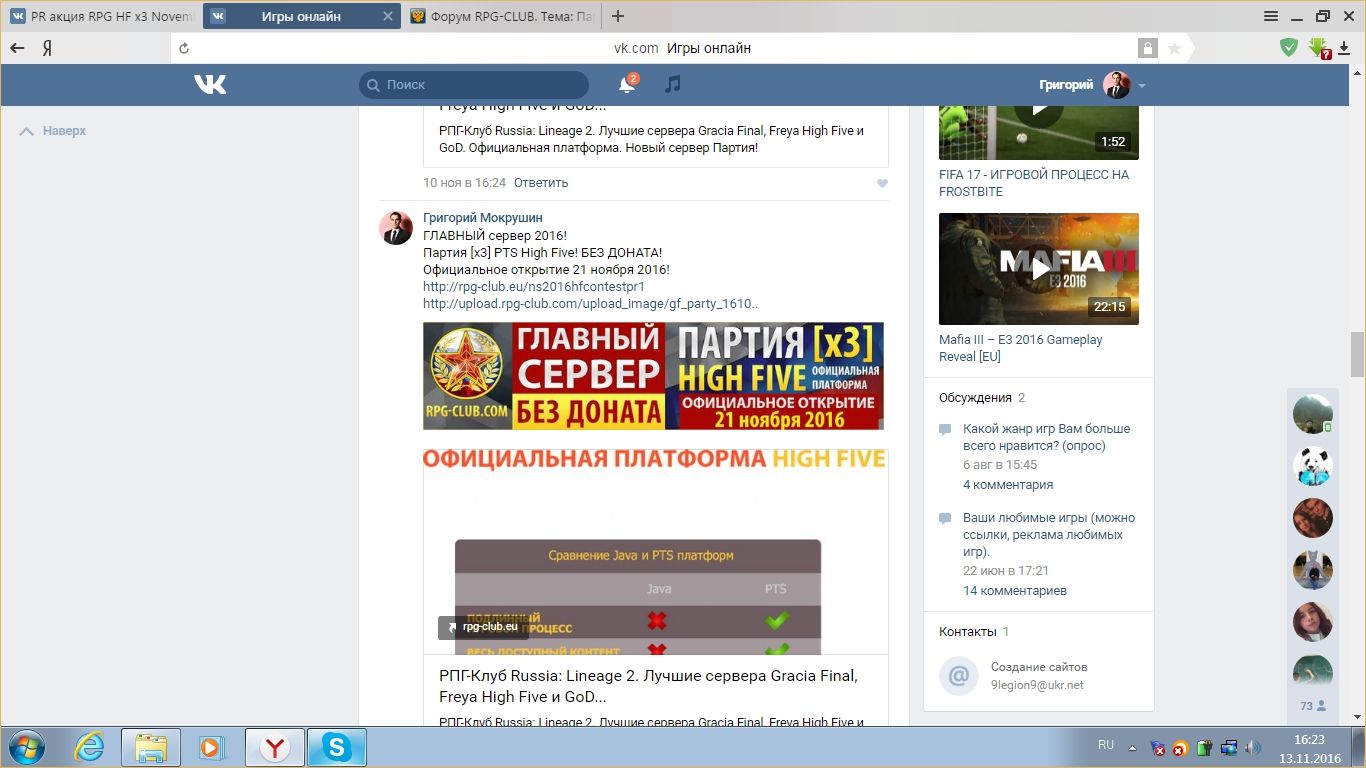Screen dimensions: 1366x768
Task: Click the battery power tray icon
Action: click(1204, 747)
